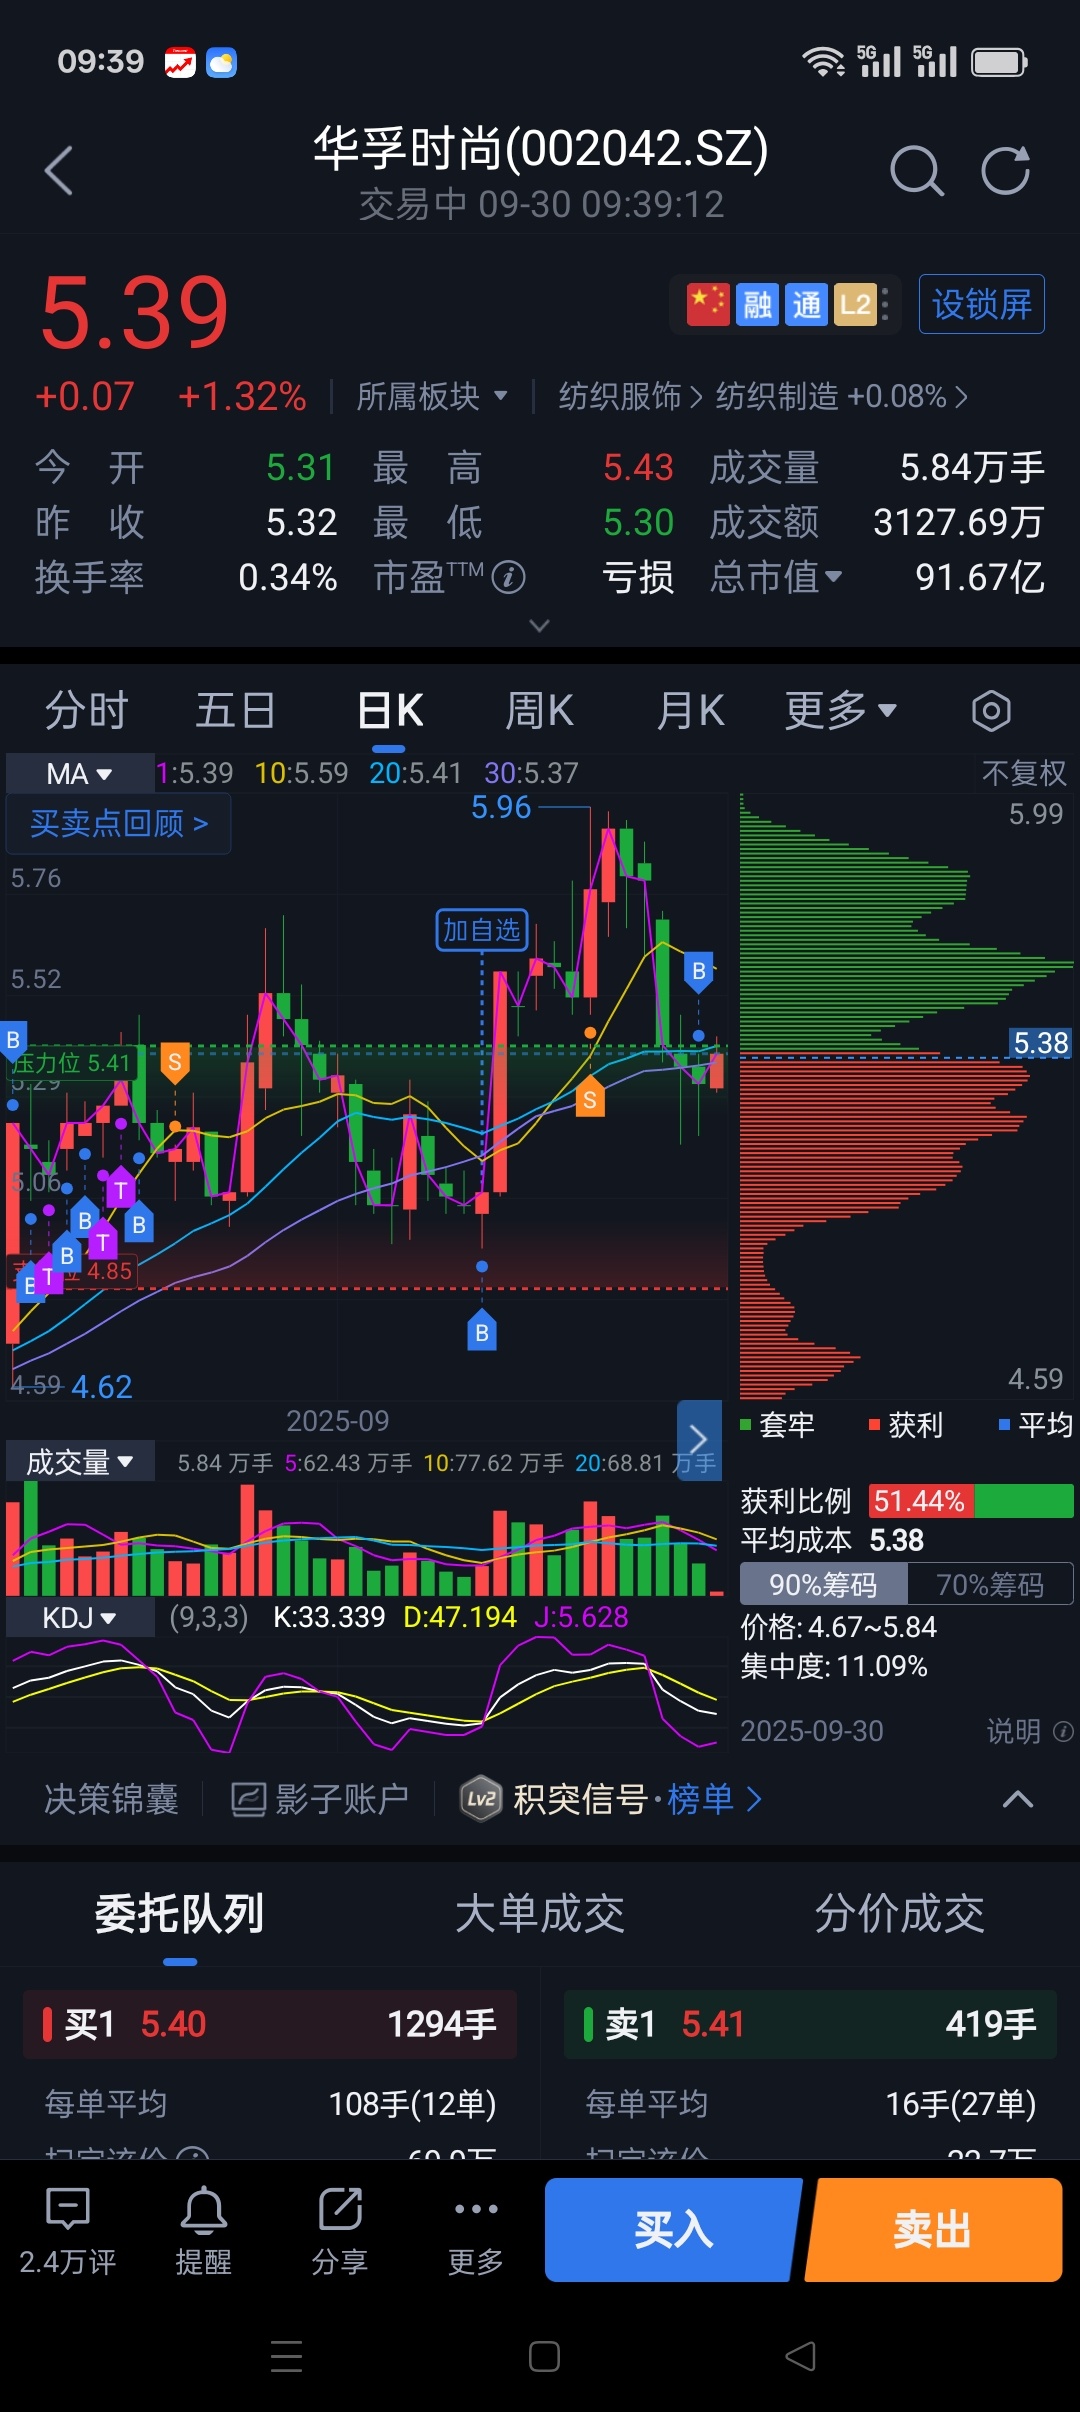1080x2412 pixels.
Task: Open stock search magnifier icon
Action: tap(916, 171)
